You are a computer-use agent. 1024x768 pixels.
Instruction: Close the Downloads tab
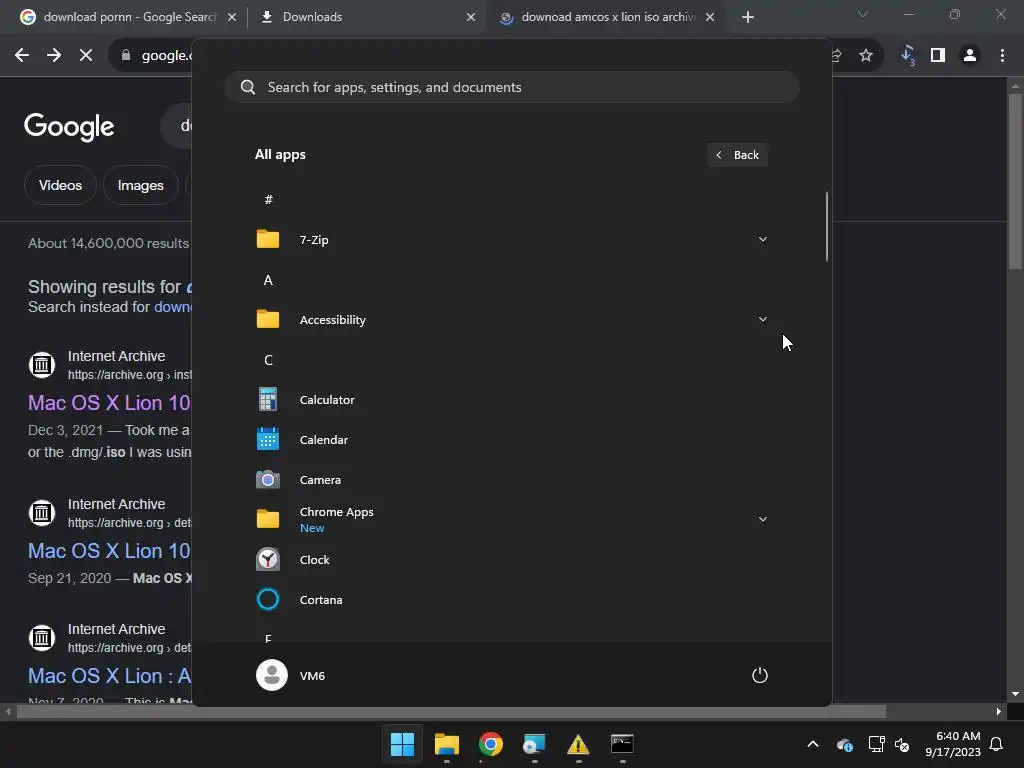[x=471, y=17]
